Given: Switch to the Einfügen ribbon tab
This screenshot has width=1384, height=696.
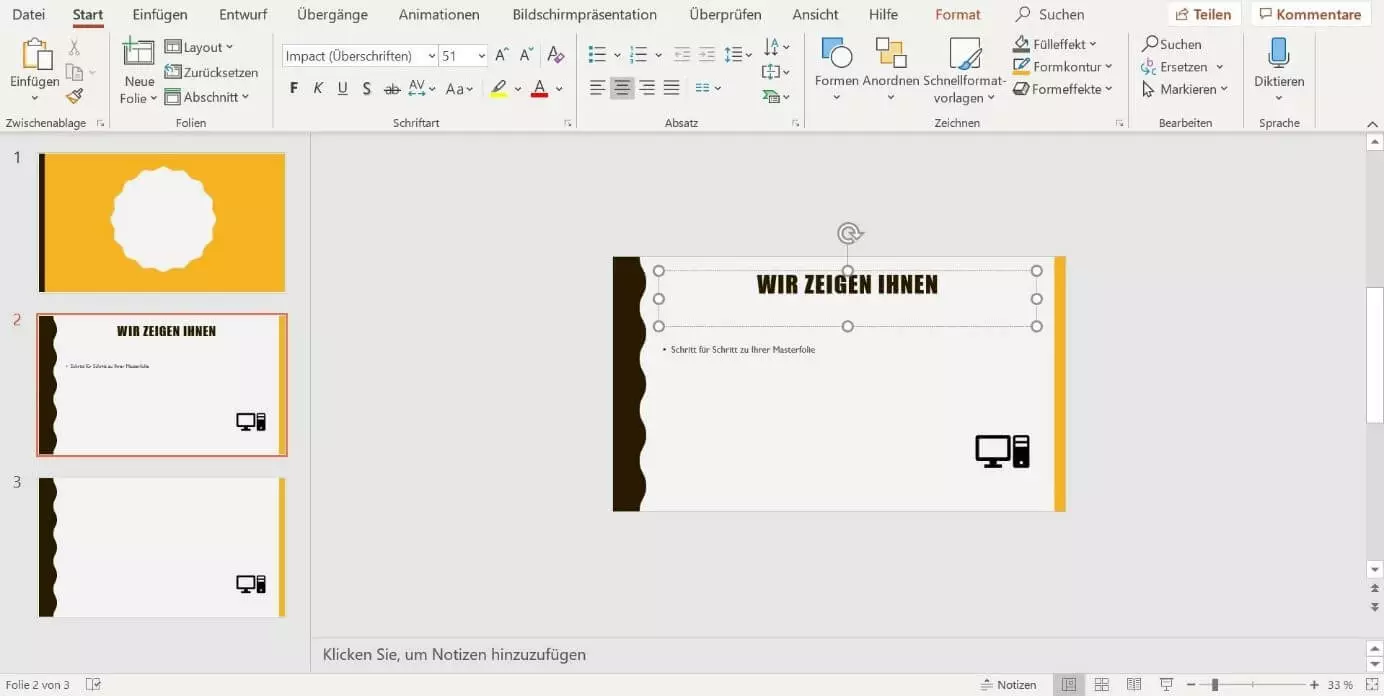Looking at the screenshot, I should (160, 15).
